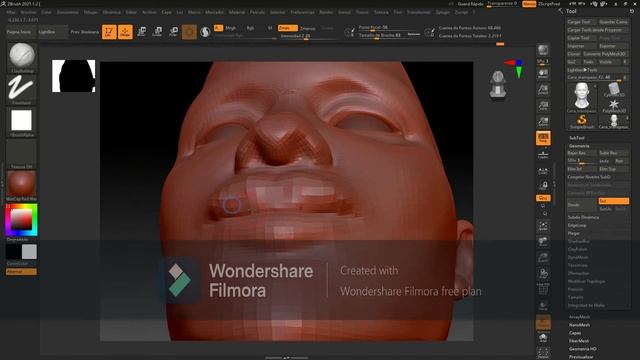The width and height of the screenshot is (640, 360).
Task: Open the Película menu
Action: tap(257, 12)
